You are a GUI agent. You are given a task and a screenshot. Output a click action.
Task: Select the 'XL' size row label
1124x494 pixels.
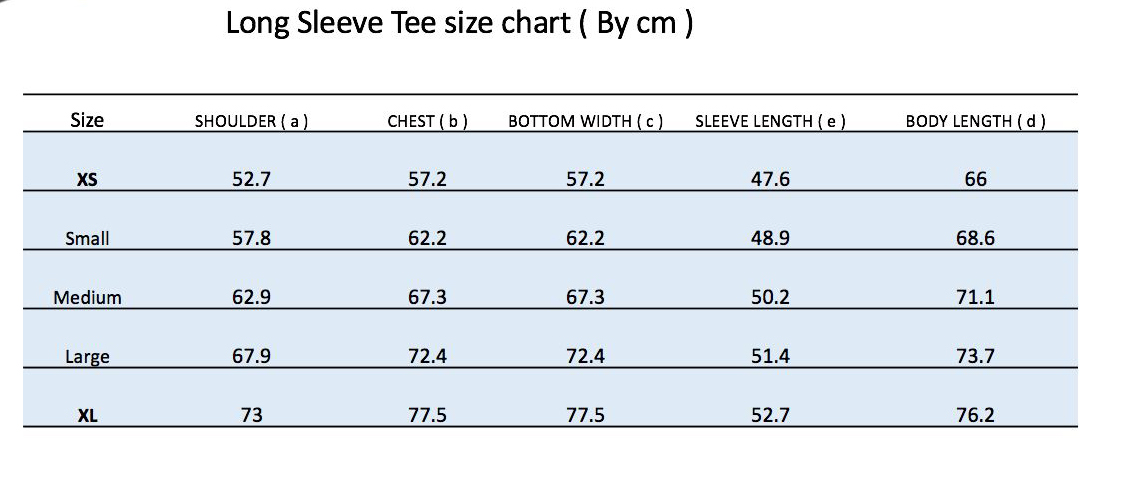(x=87, y=416)
